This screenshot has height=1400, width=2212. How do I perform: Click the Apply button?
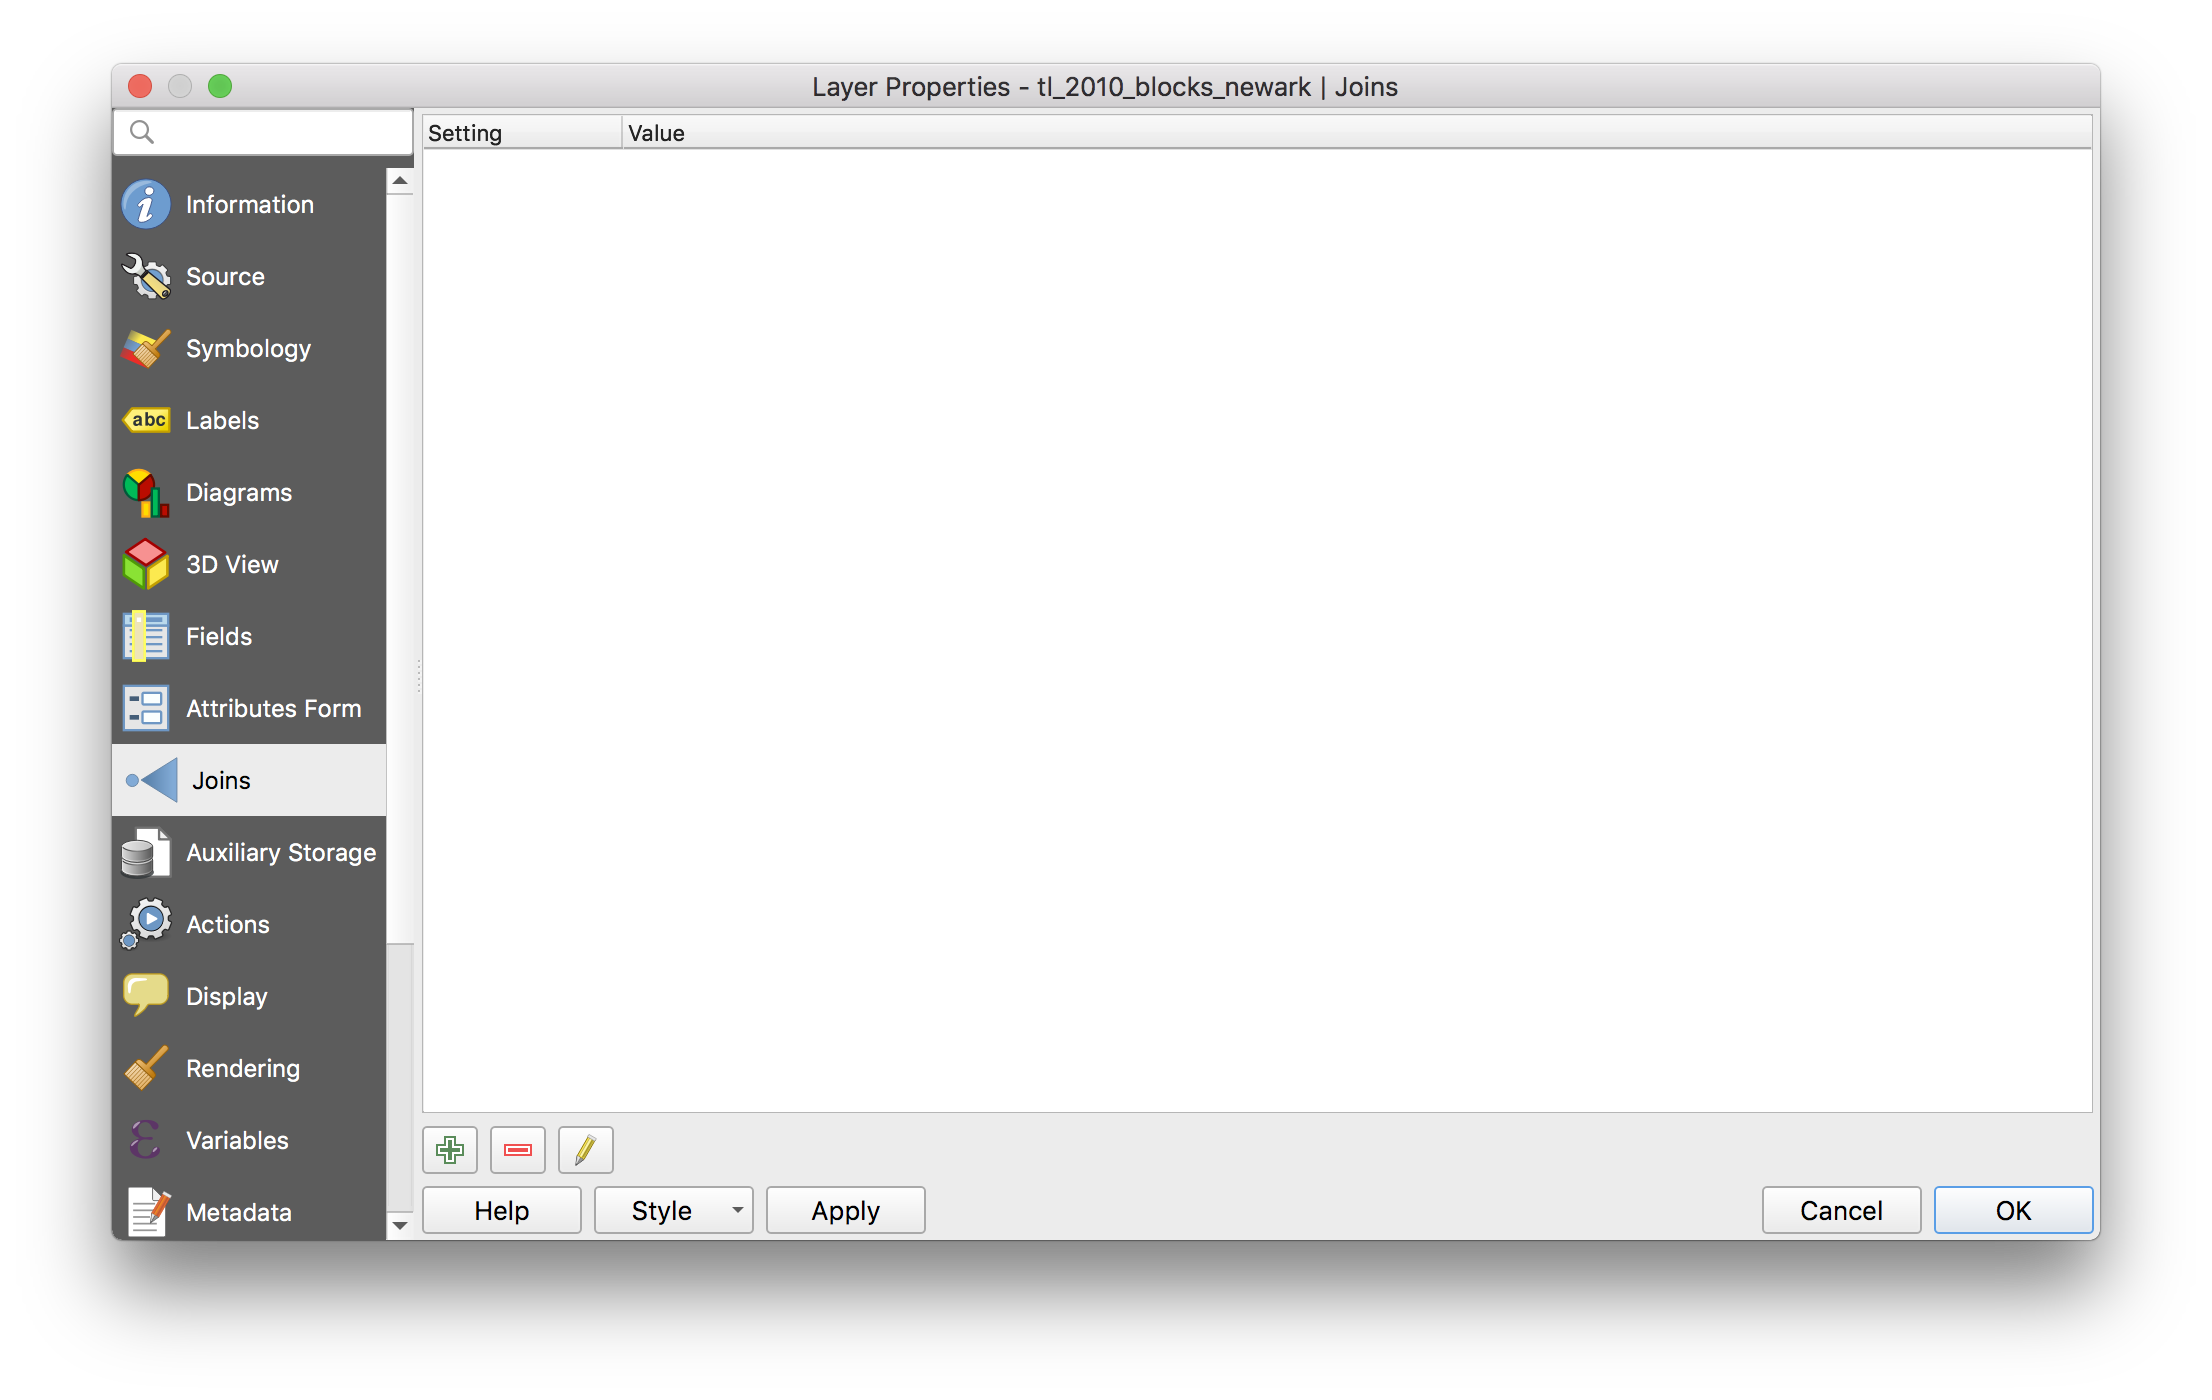[x=845, y=1211]
